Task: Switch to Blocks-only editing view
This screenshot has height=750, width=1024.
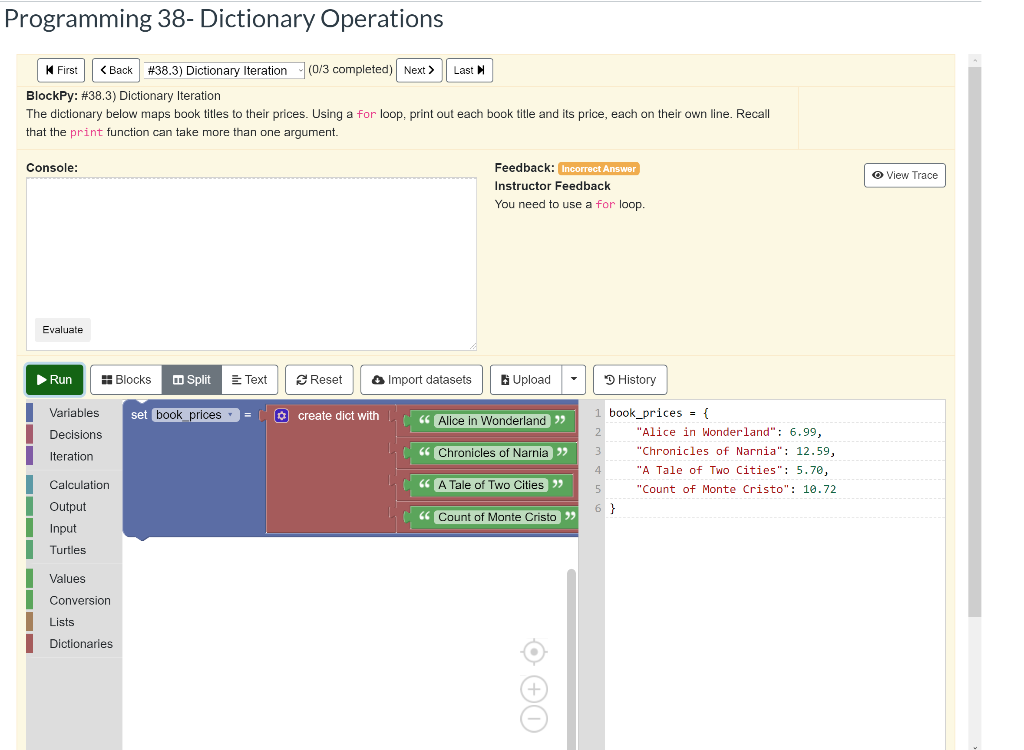Action: (125, 379)
